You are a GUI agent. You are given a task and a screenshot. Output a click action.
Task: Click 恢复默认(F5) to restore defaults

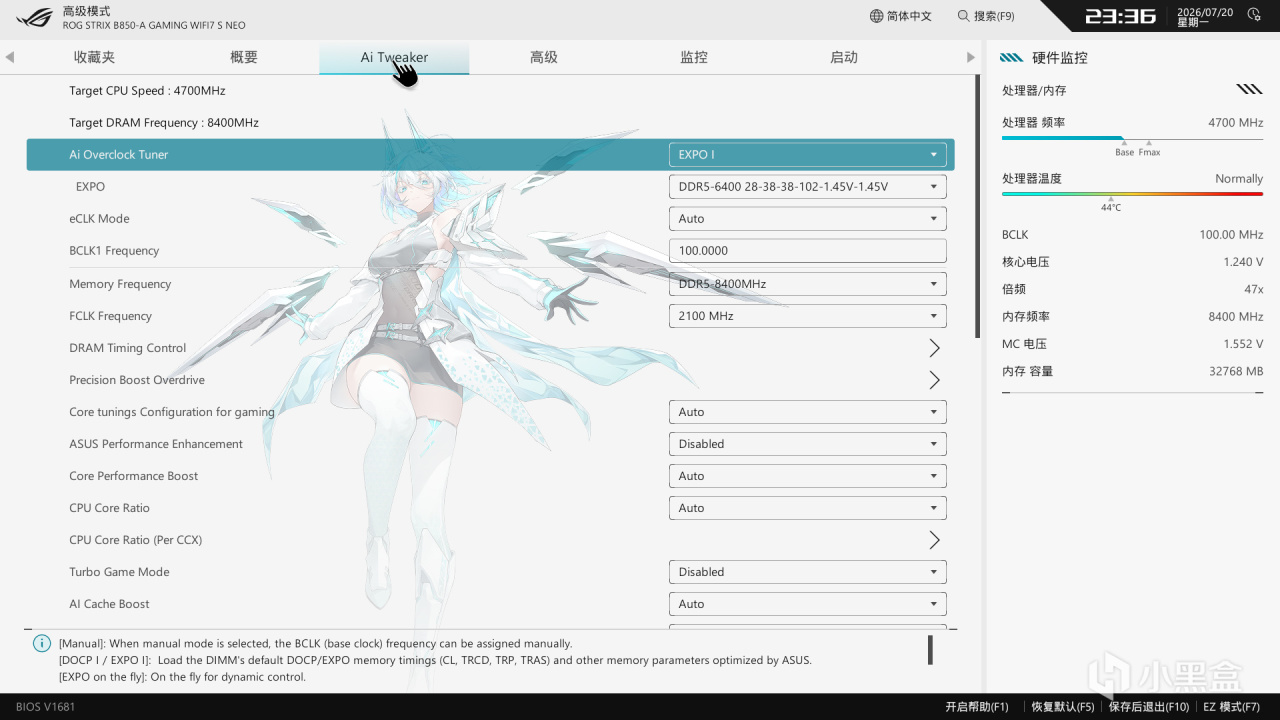pos(1063,707)
